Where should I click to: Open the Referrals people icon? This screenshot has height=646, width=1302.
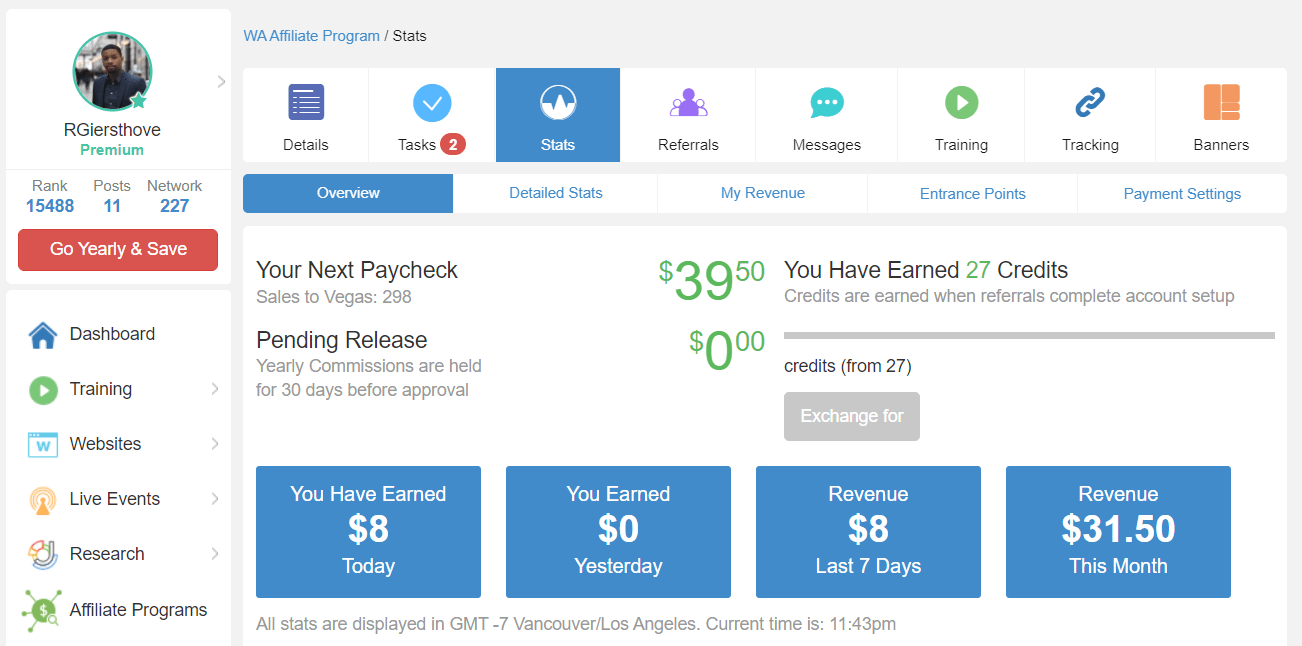pos(688,102)
